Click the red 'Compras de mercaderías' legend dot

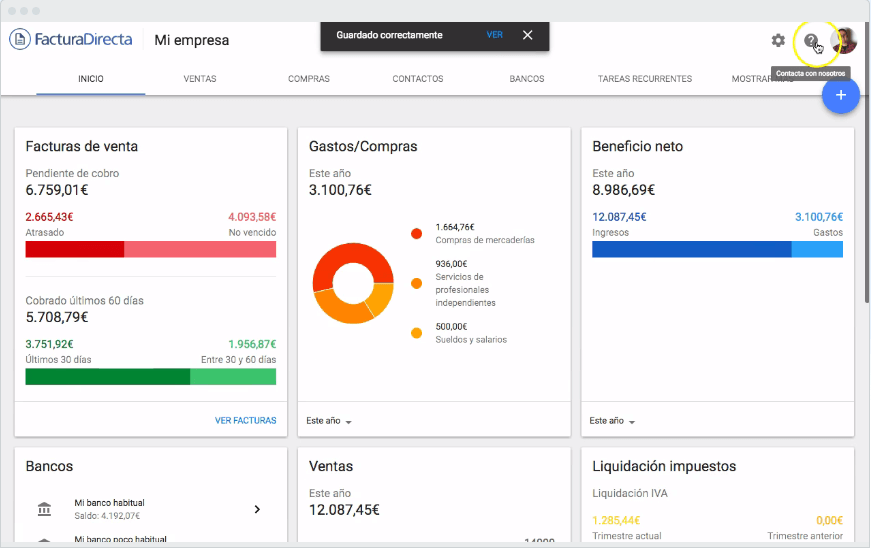tap(416, 234)
